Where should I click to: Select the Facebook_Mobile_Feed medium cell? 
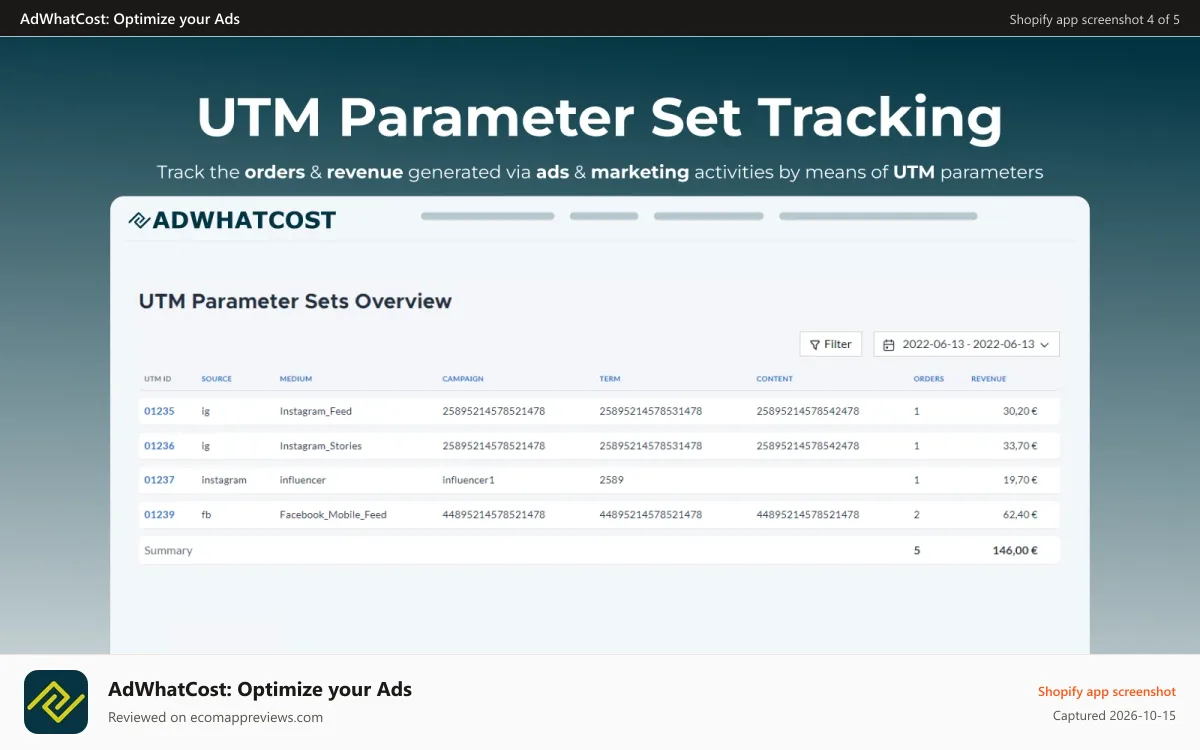(333, 515)
